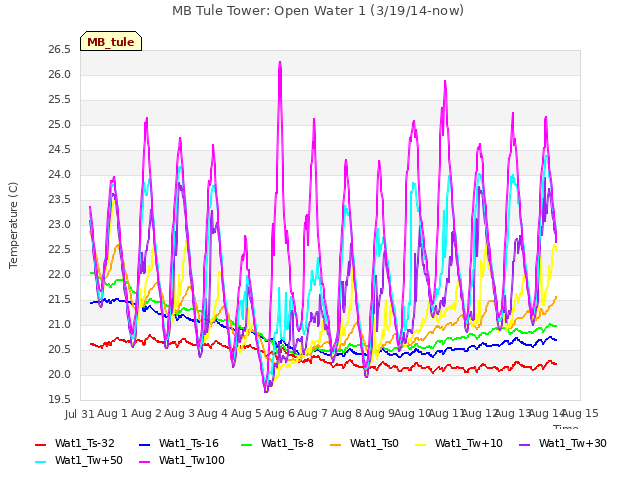Click the 20.0 y-axis tick label
The image size is (640, 480).
click(x=60, y=374)
